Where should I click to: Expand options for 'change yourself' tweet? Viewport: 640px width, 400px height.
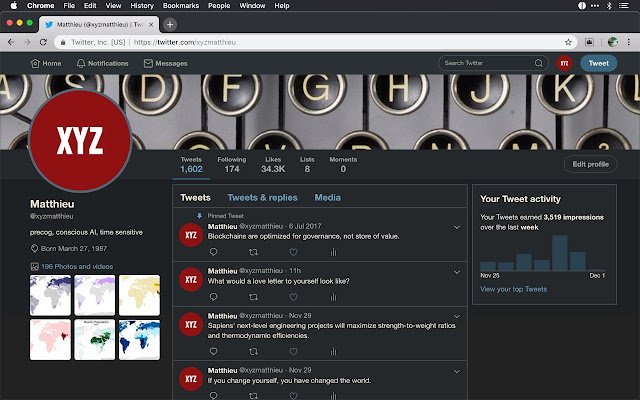point(457,371)
